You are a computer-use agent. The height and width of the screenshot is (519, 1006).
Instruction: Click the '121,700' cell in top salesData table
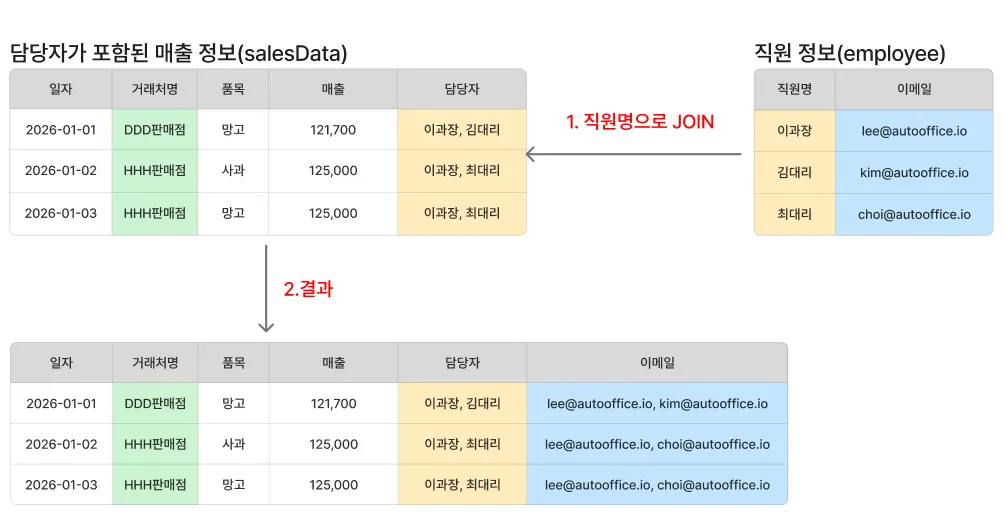click(333, 129)
